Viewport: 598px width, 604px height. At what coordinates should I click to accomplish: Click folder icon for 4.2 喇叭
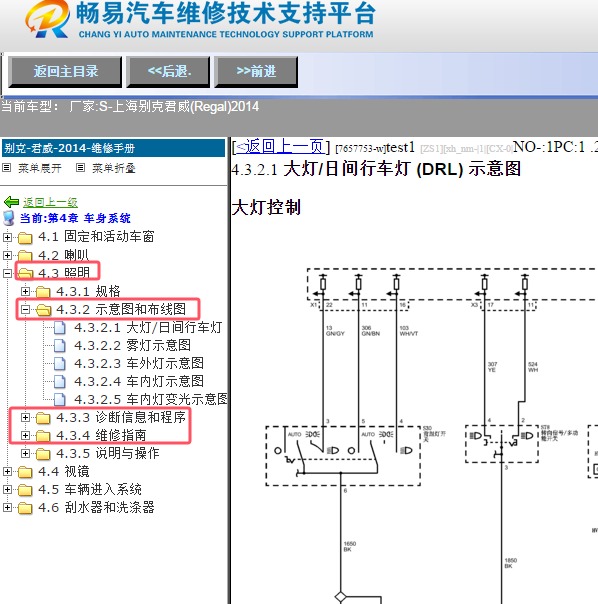click(x=25, y=255)
